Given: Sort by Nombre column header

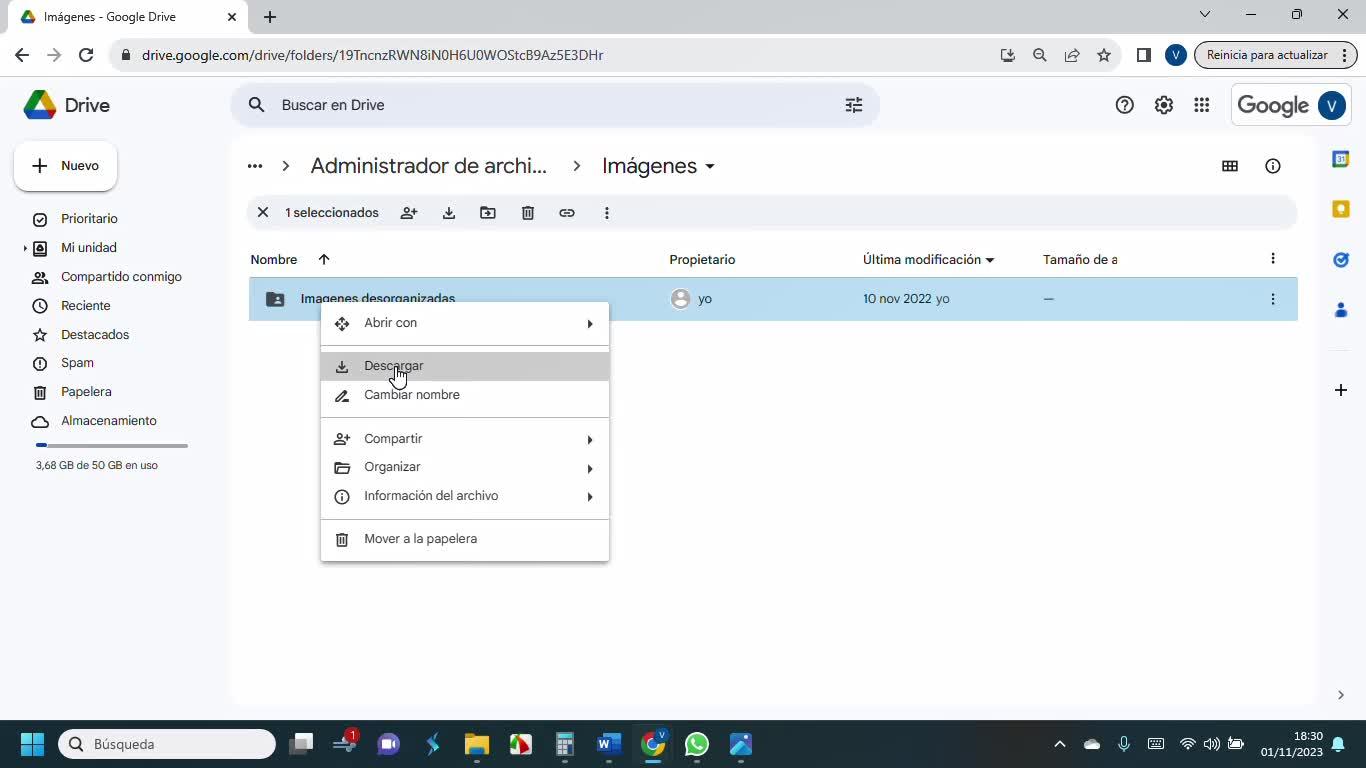Looking at the screenshot, I should point(274,259).
